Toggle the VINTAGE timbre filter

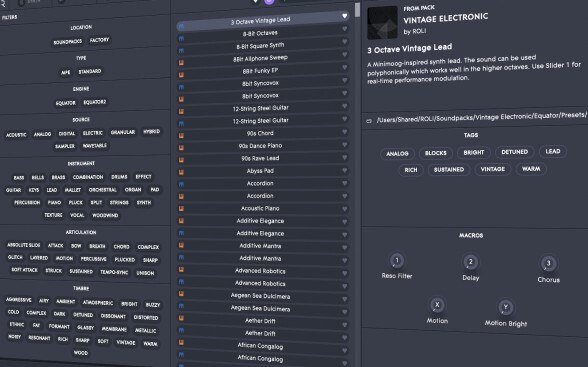tap(126, 342)
